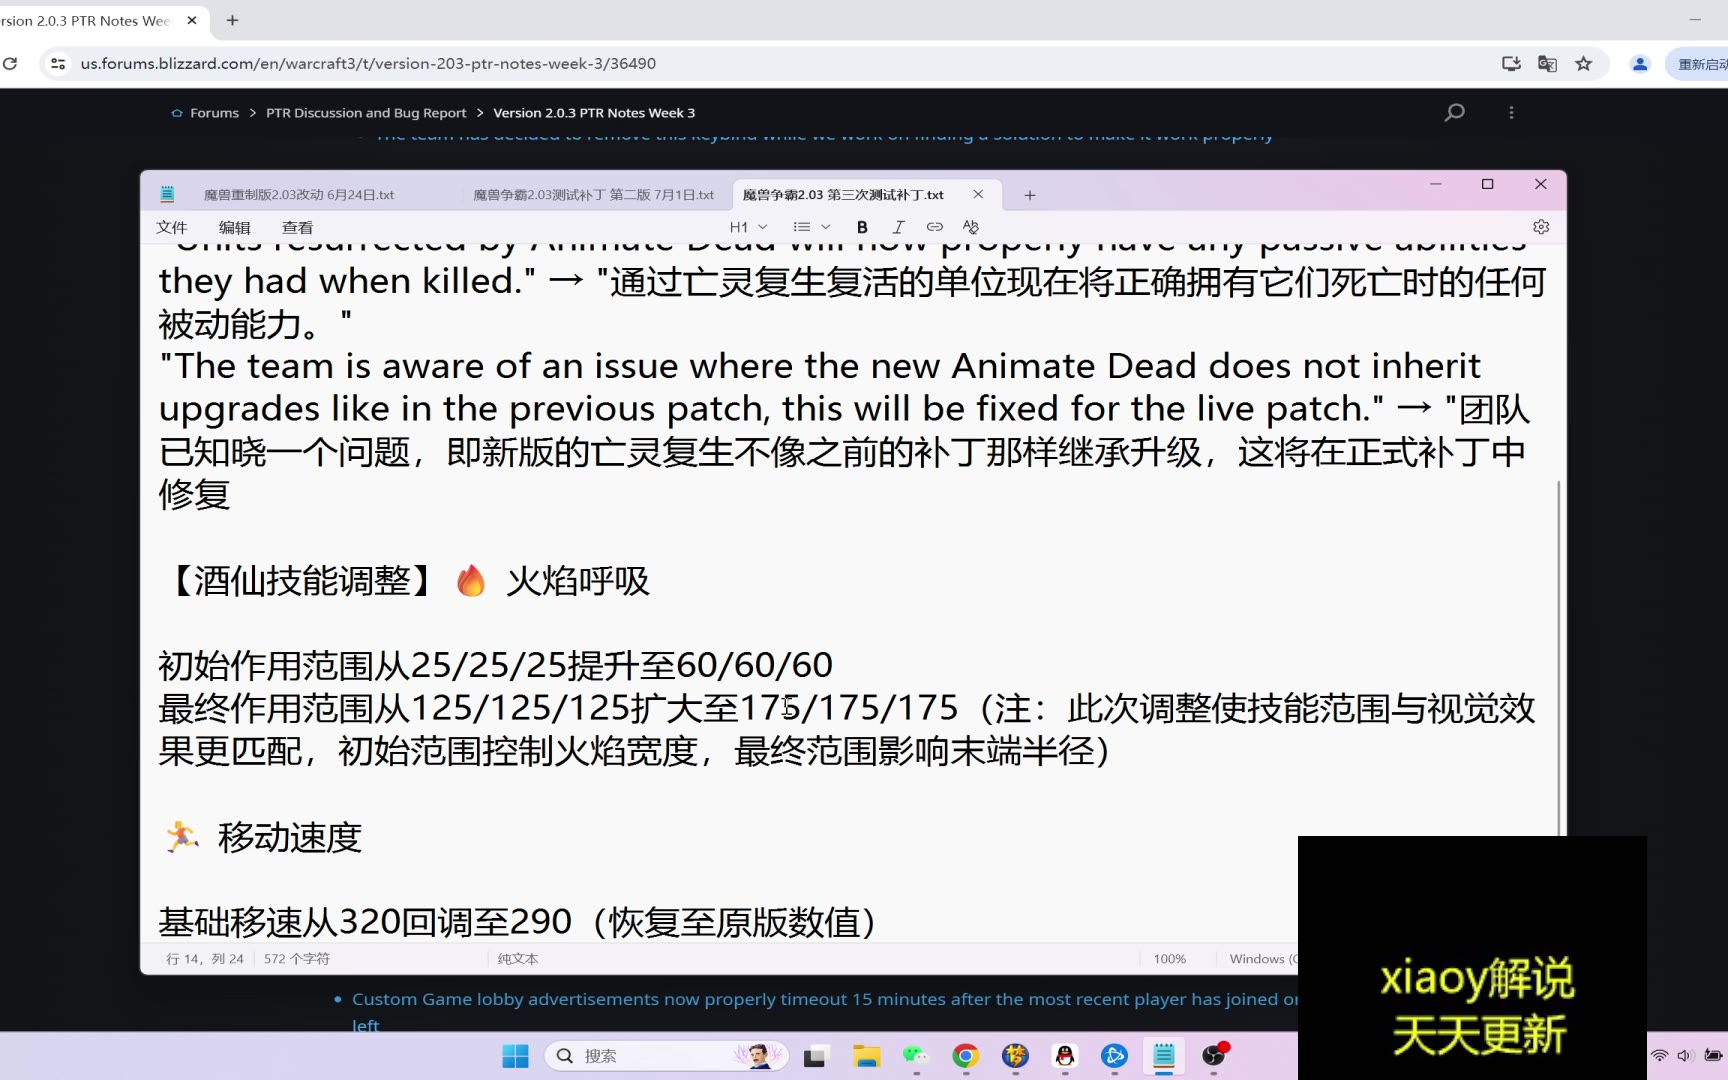Open the 查看 menu
1728x1080 pixels.
pyautogui.click(x=297, y=228)
